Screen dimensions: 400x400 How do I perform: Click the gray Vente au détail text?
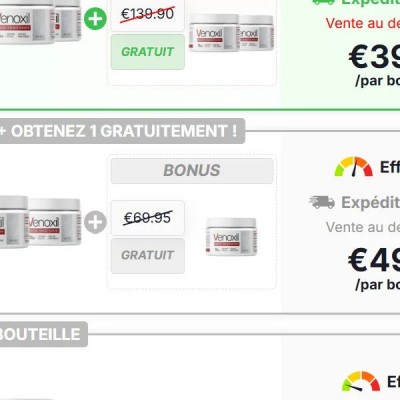pos(363,227)
